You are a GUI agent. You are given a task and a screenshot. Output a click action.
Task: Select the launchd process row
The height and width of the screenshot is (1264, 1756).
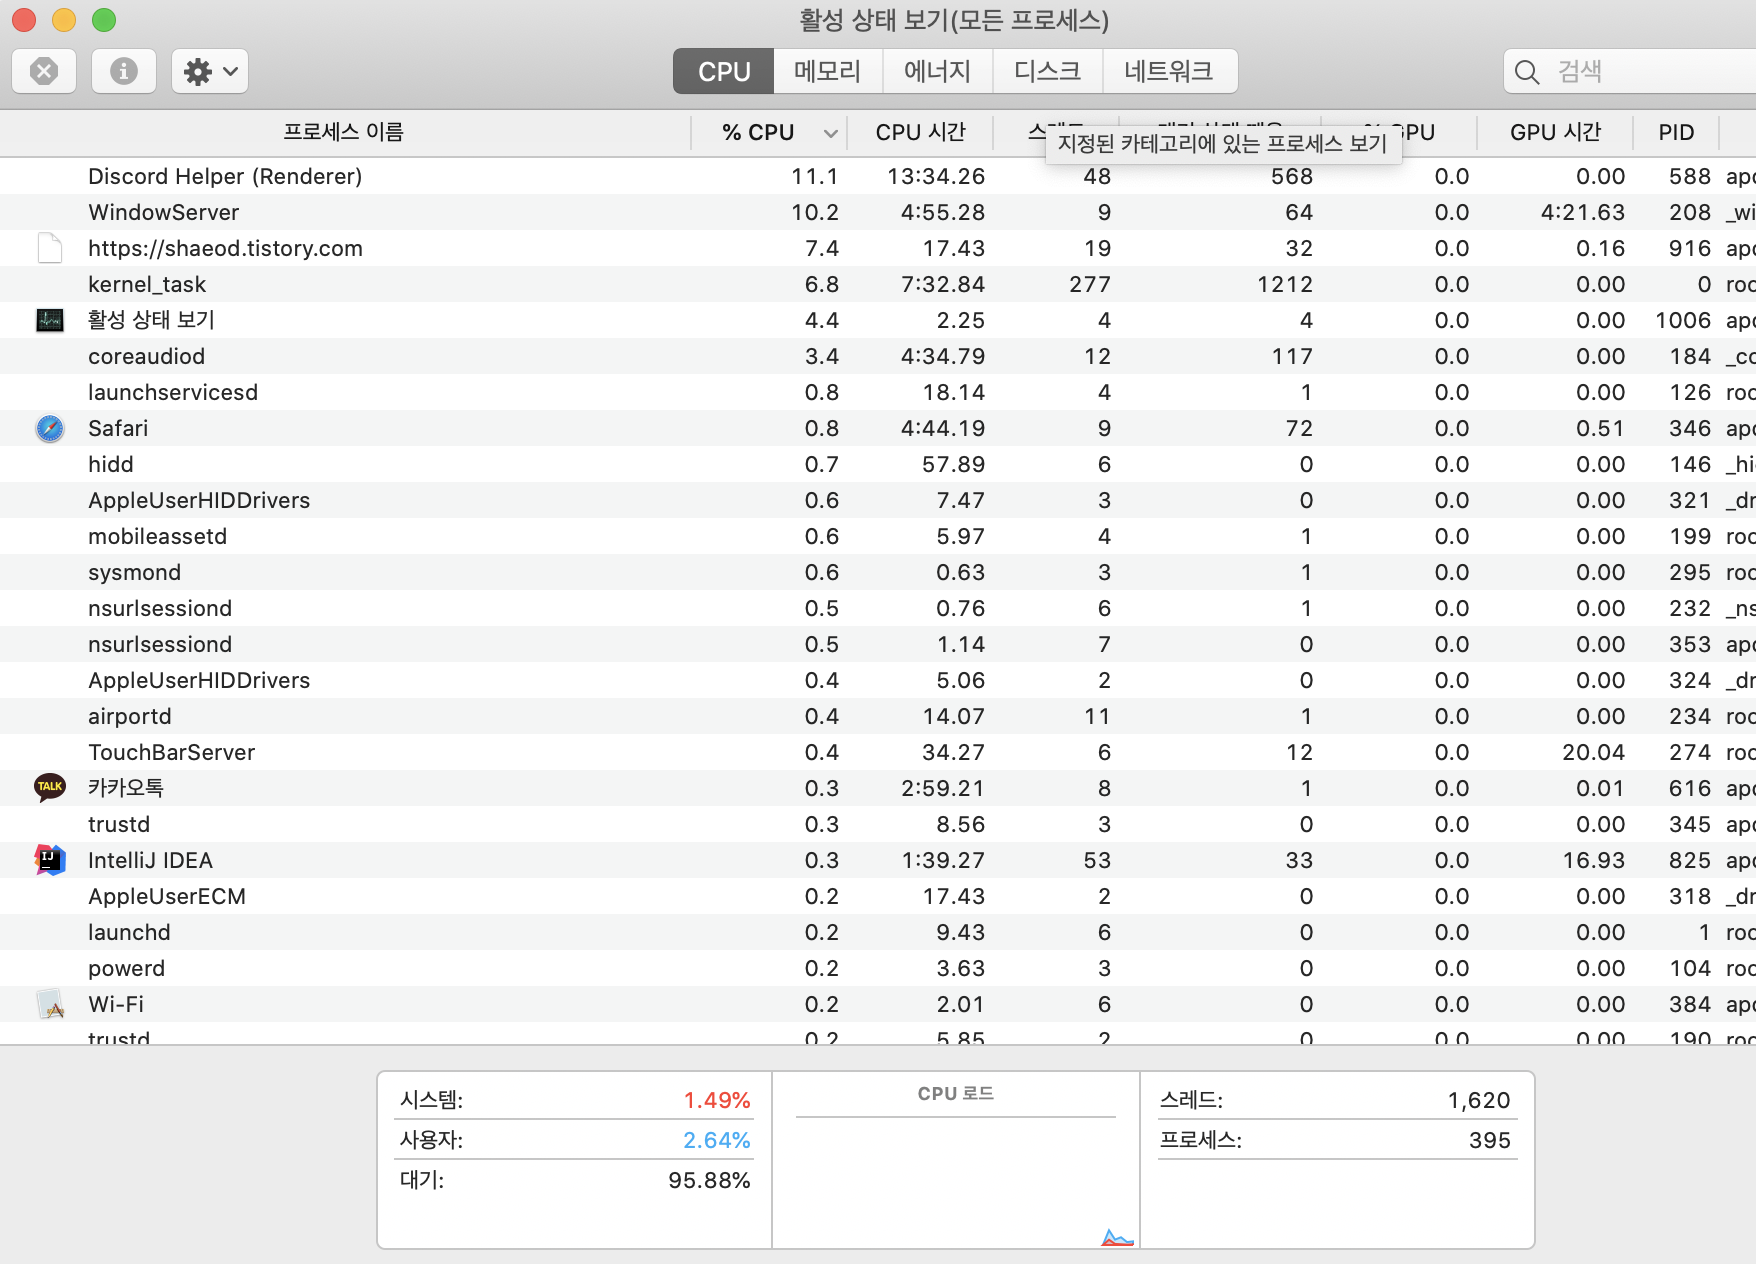click(878, 932)
